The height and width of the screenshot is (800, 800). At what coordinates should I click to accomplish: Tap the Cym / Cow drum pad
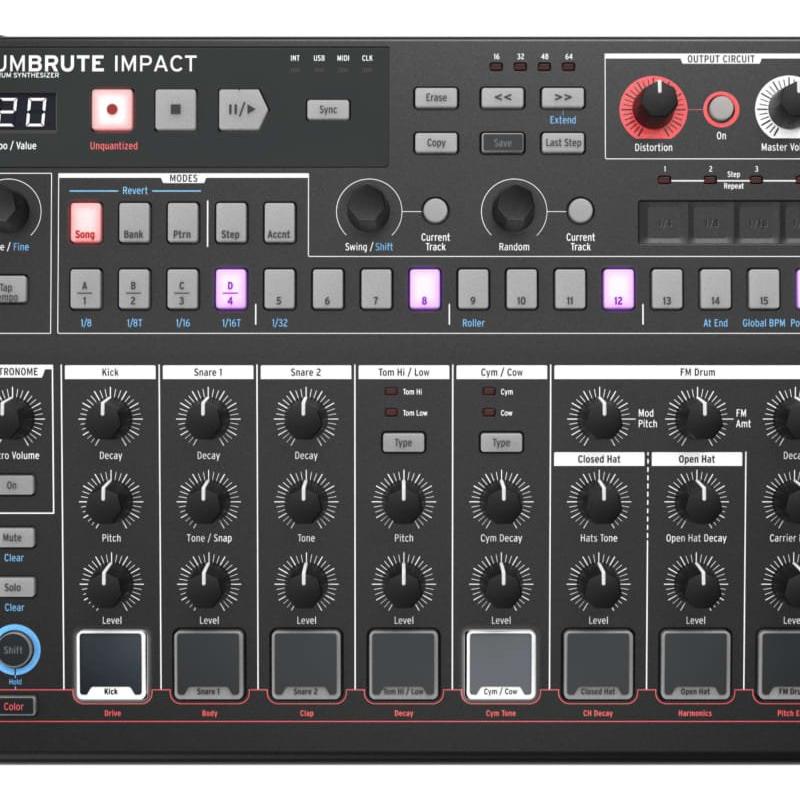tap(501, 665)
